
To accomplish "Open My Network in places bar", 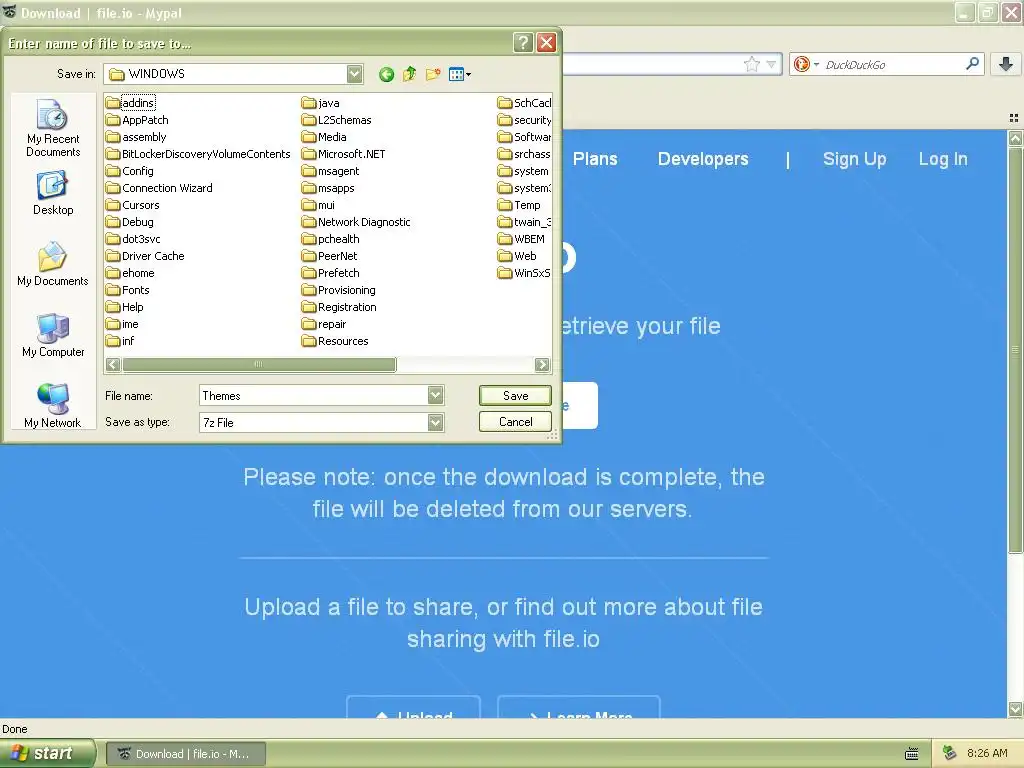I will click(53, 406).
